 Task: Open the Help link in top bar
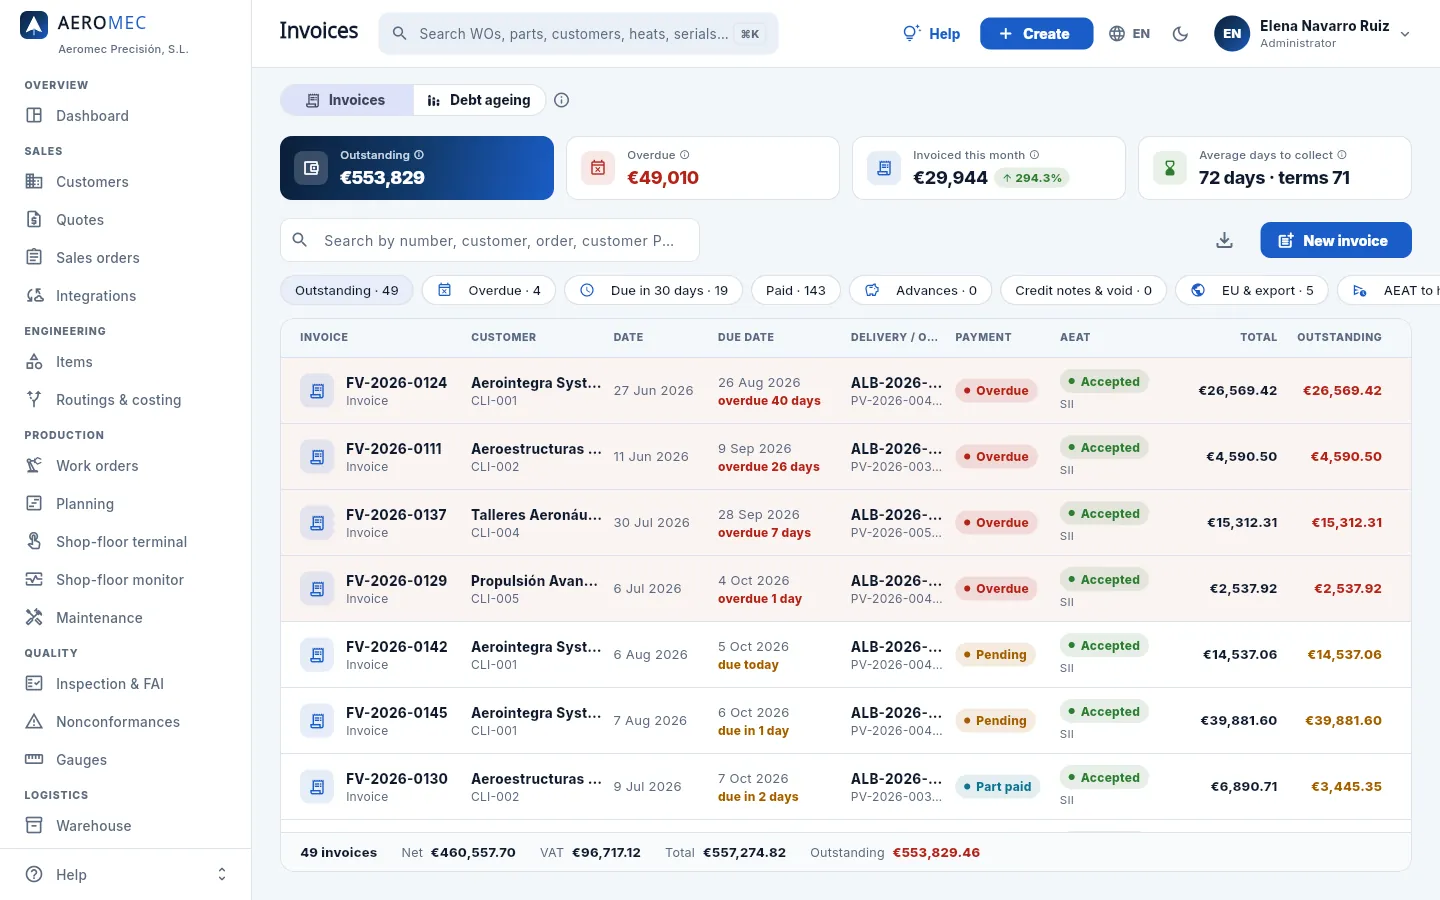coord(931,34)
